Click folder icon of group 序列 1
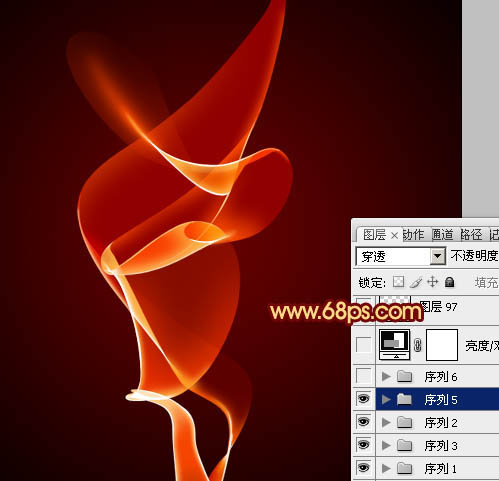Screen dimensions: 499x481 point(404,468)
